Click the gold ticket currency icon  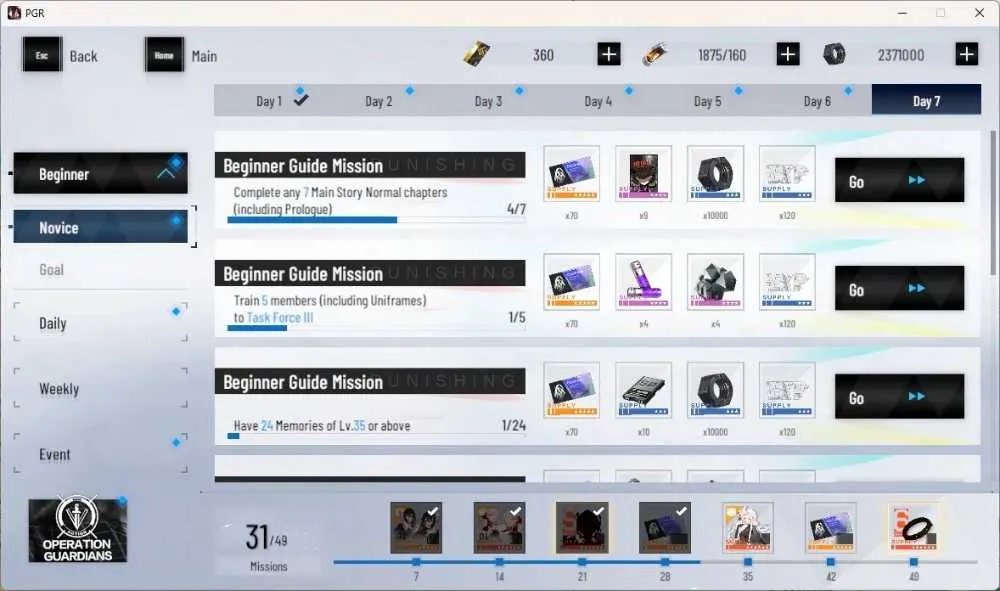point(477,54)
